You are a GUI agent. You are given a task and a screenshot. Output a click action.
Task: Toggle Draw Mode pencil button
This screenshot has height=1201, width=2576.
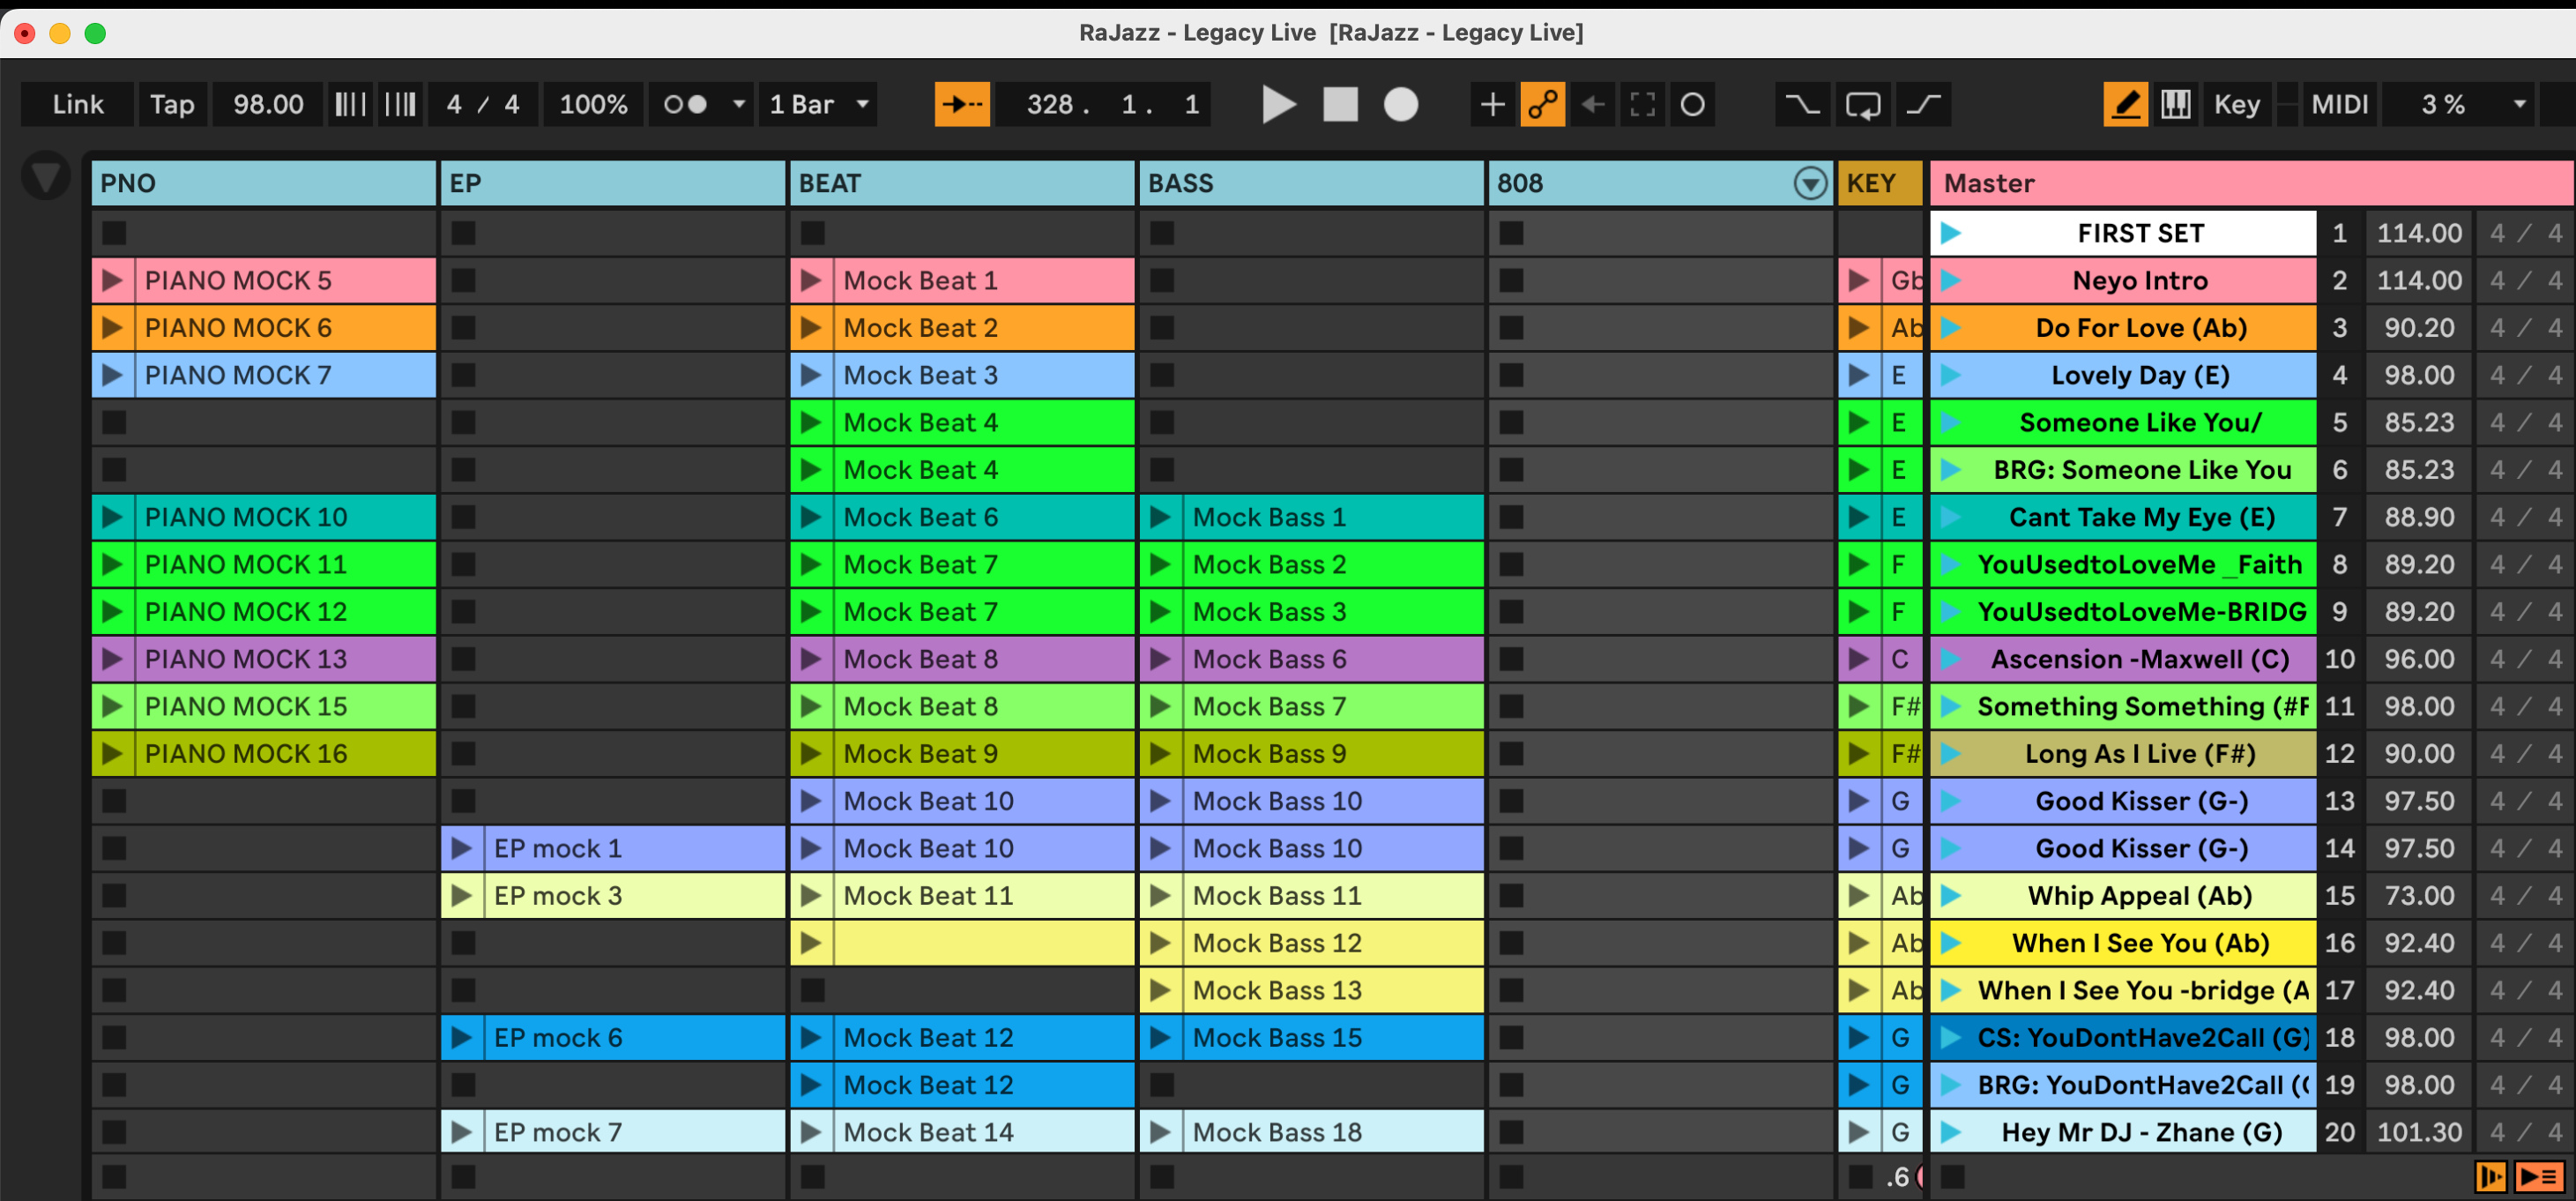click(2125, 105)
